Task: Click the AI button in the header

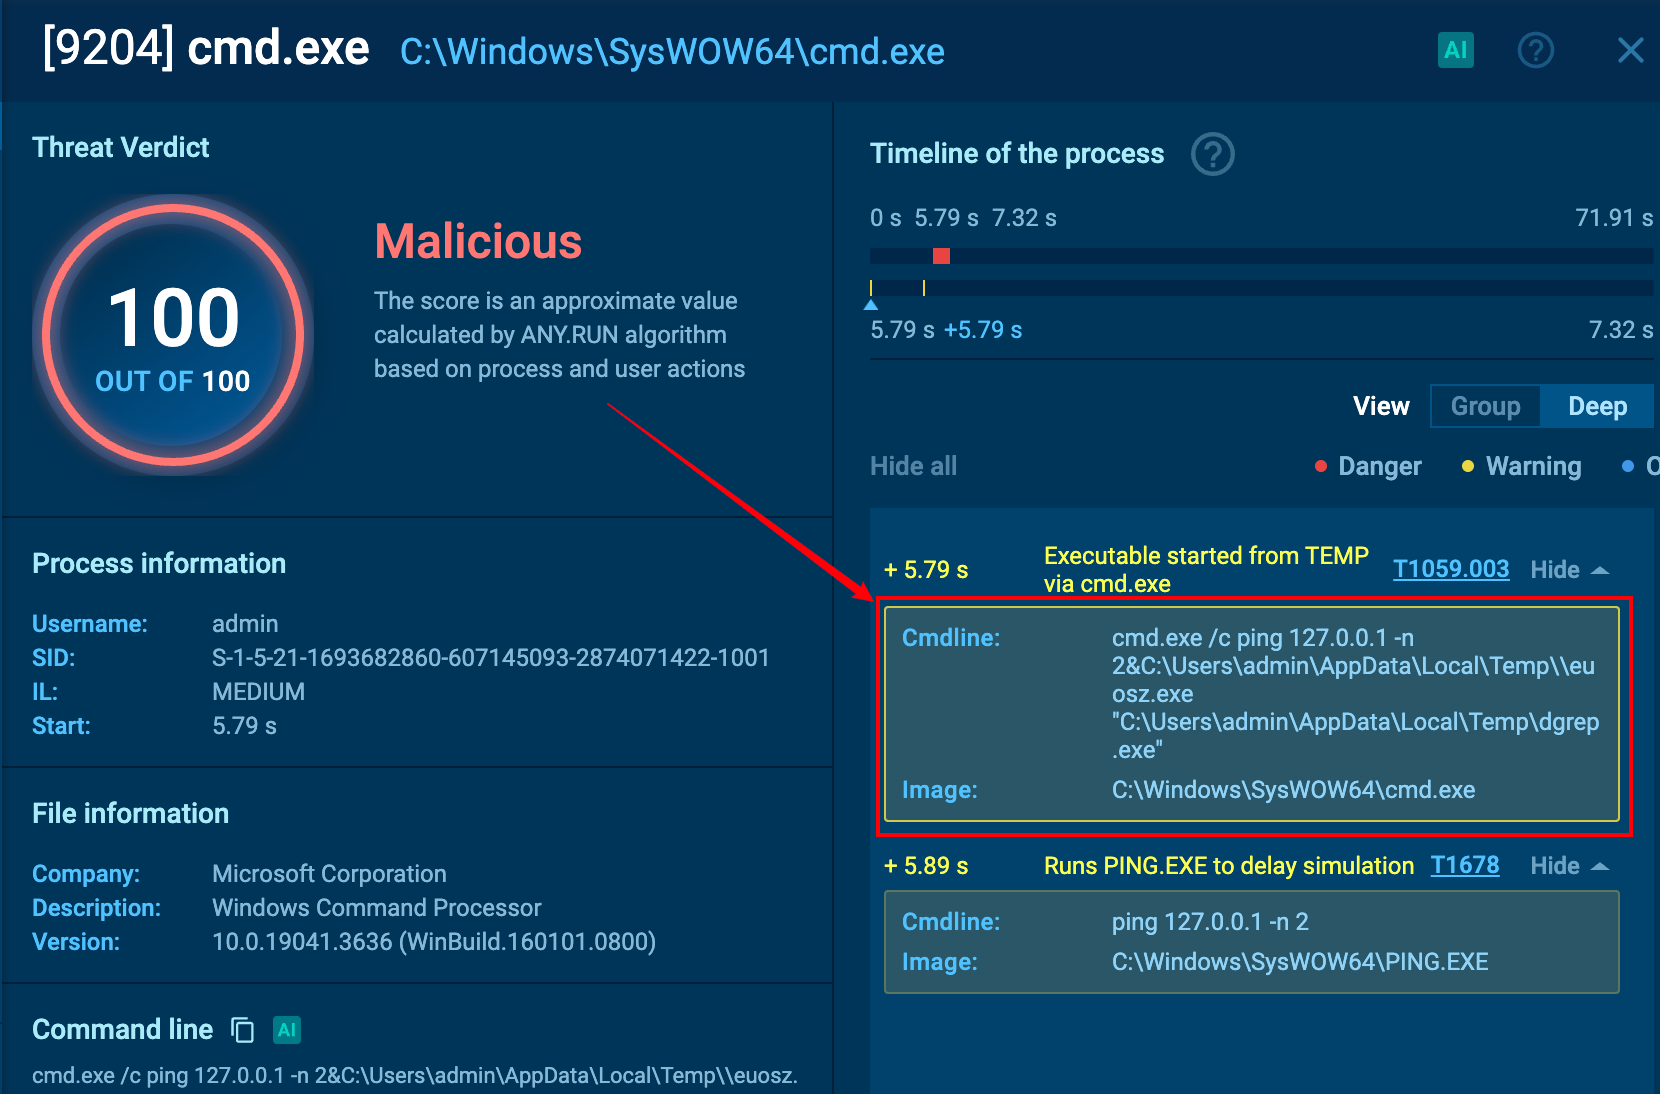Action: (x=1455, y=50)
